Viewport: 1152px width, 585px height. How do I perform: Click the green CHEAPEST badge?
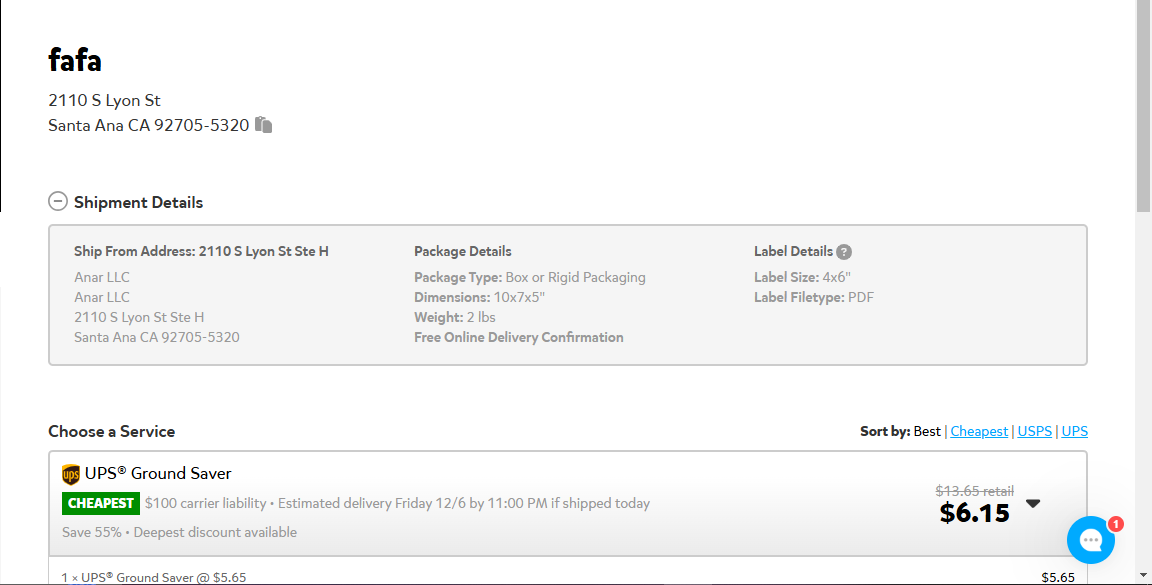(101, 503)
